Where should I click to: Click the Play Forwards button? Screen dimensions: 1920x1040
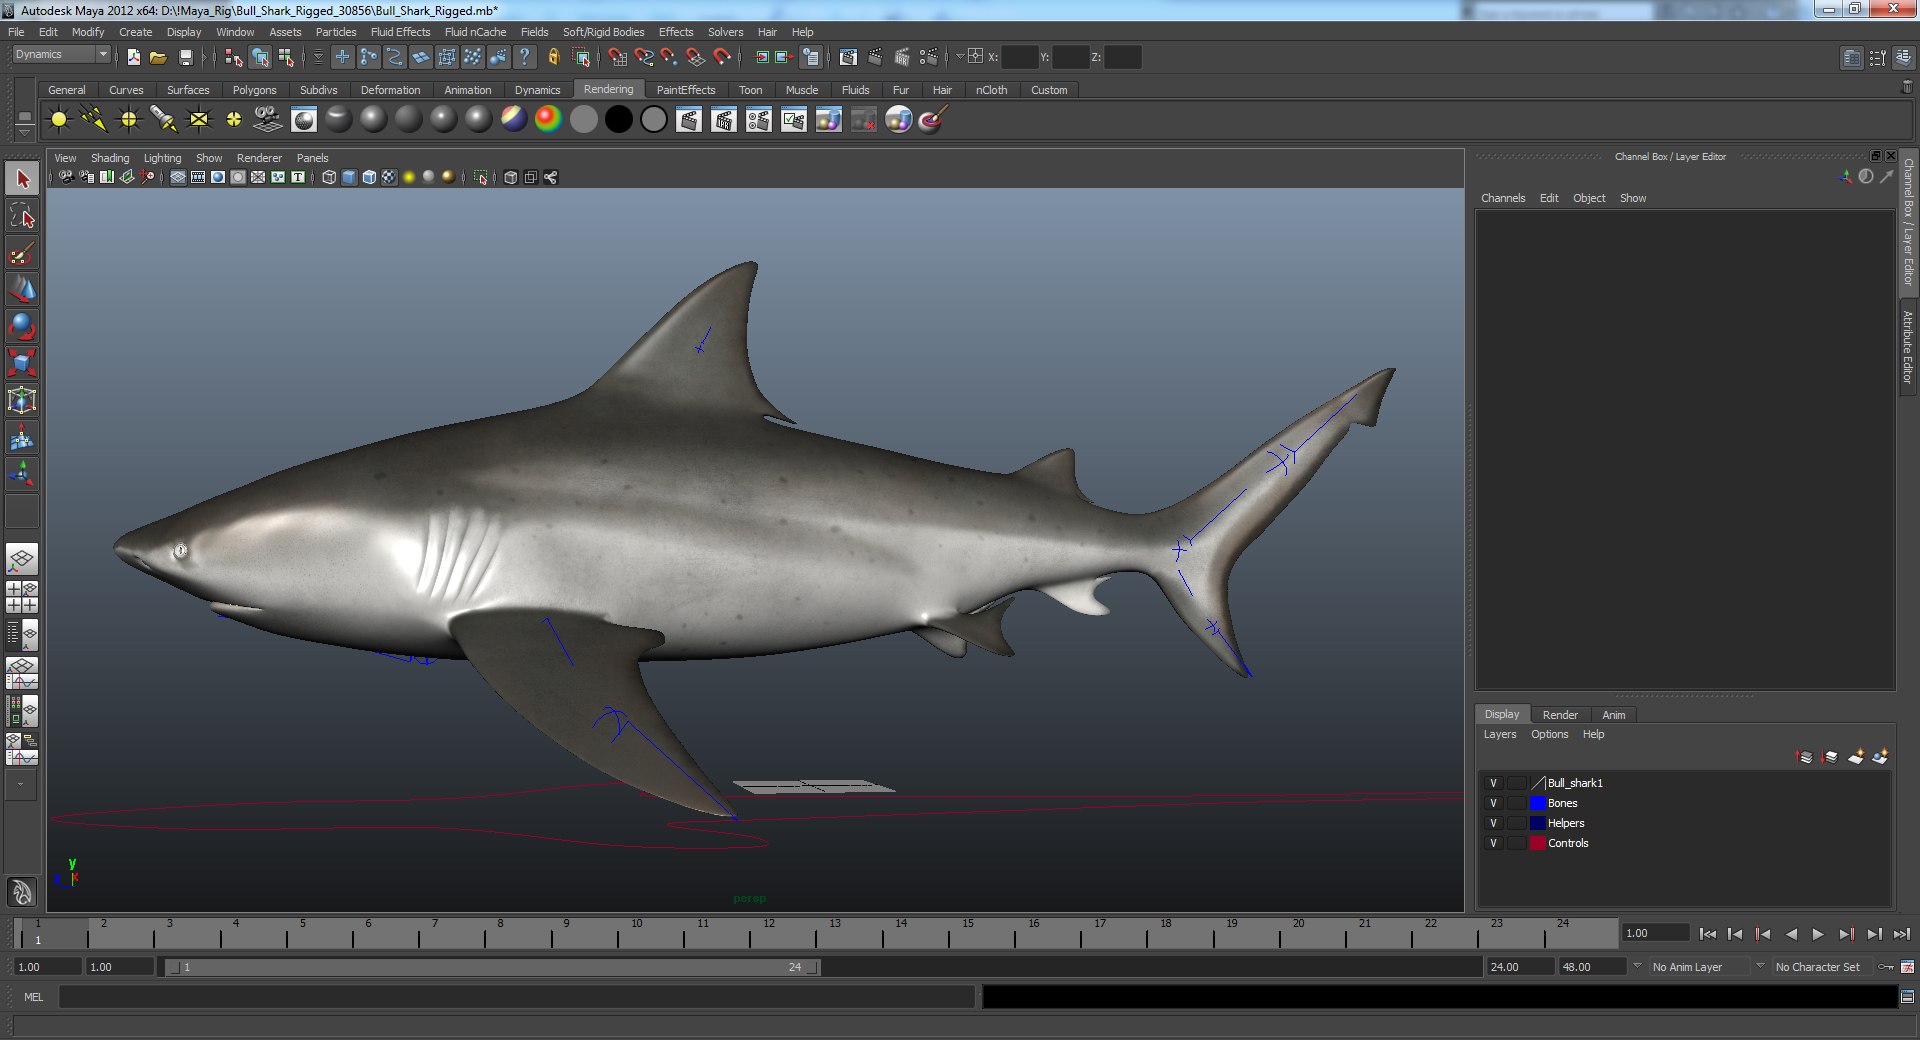(1818, 934)
